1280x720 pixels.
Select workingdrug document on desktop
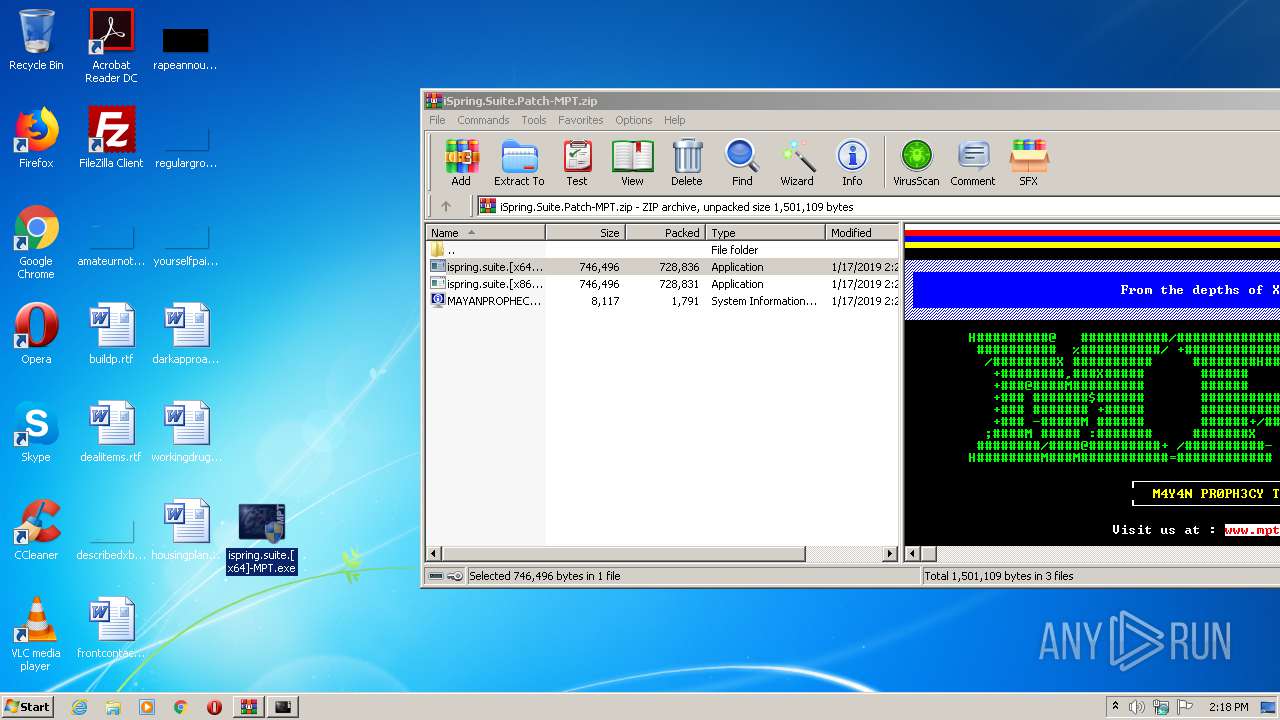186,432
